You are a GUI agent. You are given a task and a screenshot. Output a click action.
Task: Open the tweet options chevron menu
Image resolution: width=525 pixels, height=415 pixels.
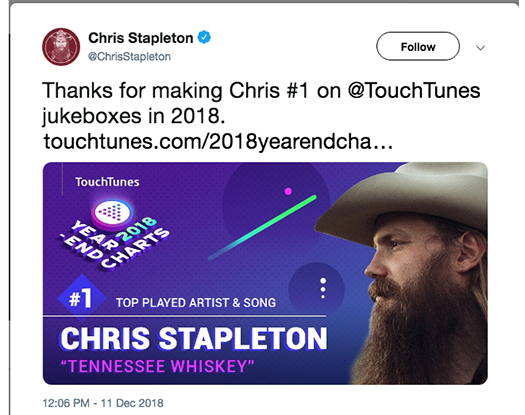480,48
